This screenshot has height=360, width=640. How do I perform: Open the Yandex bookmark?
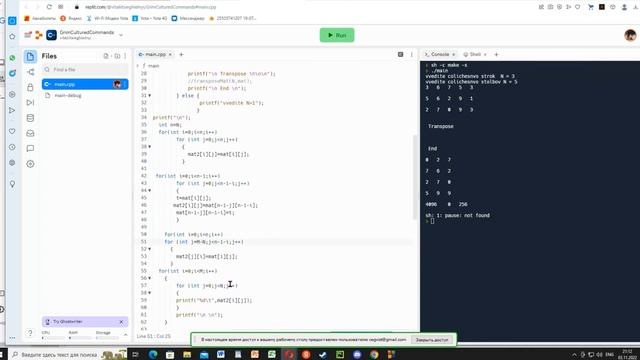tap(71, 18)
